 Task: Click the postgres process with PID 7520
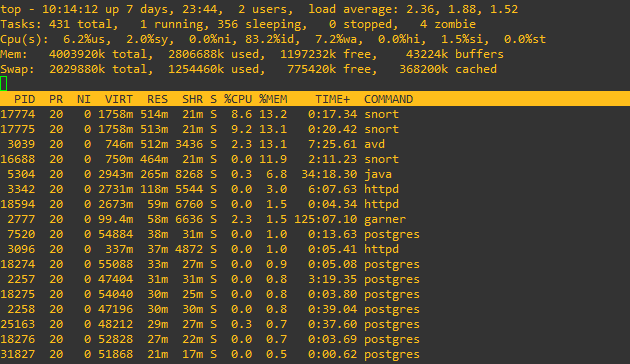pos(210,234)
